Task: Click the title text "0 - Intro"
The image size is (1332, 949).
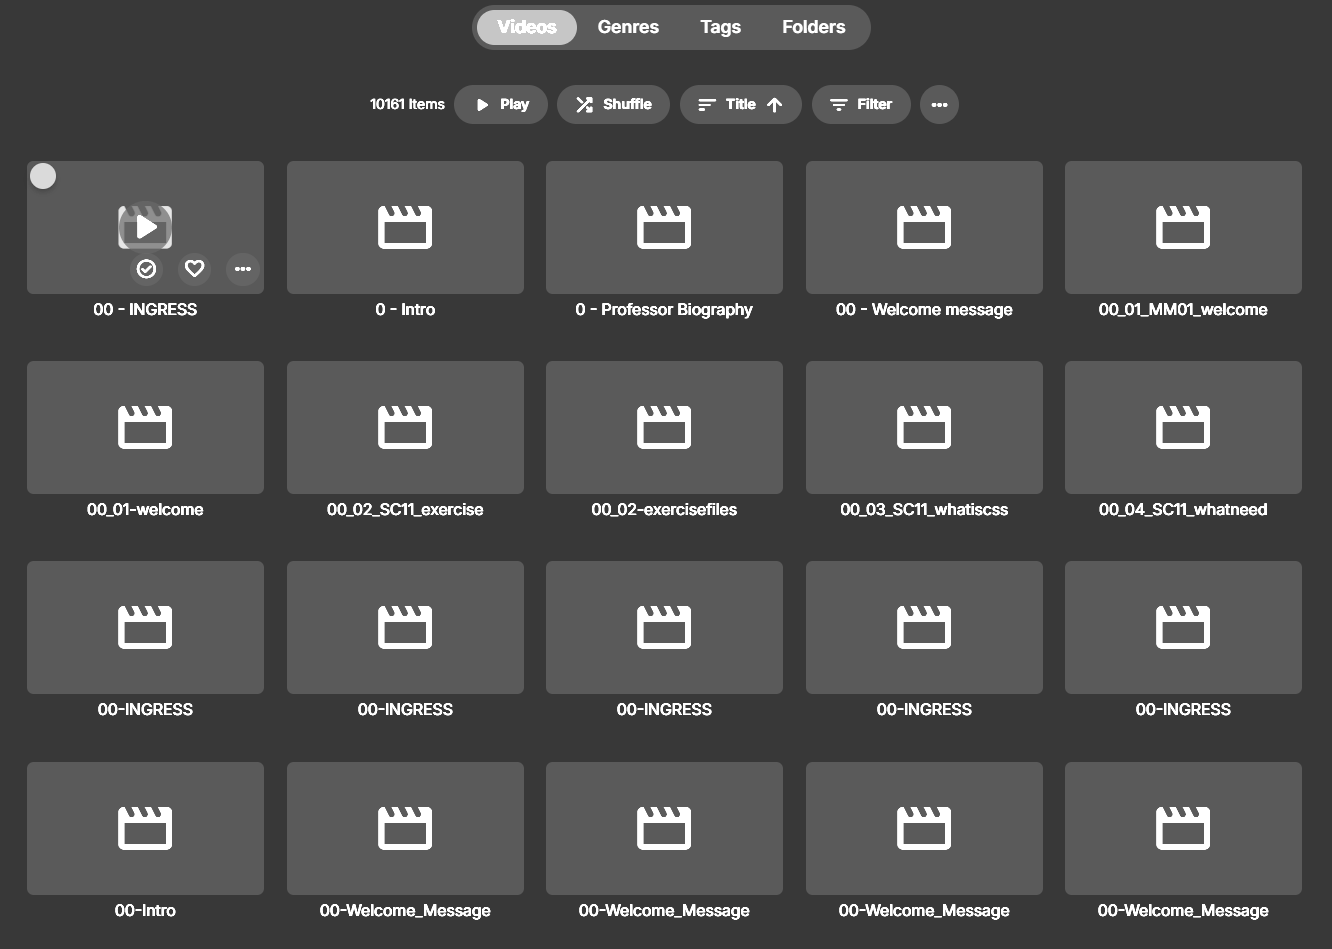Action: (405, 310)
